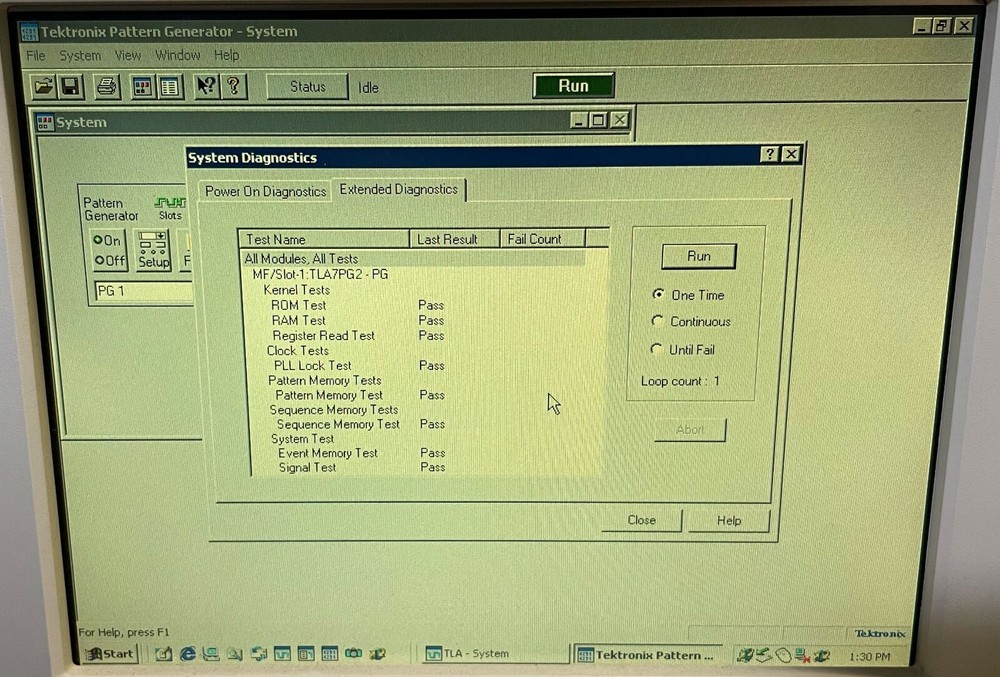Select MF/Slot-1:TLA7PG2 - PG row
1000x677 pixels.
point(320,275)
